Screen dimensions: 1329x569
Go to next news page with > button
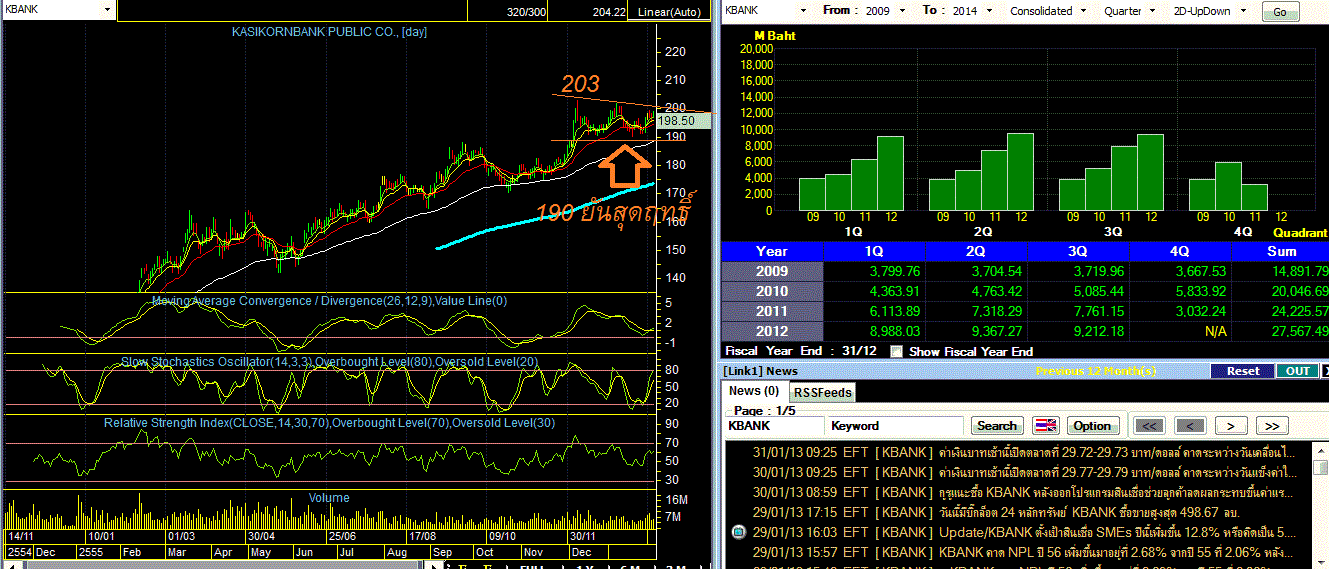pyautogui.click(x=1231, y=425)
